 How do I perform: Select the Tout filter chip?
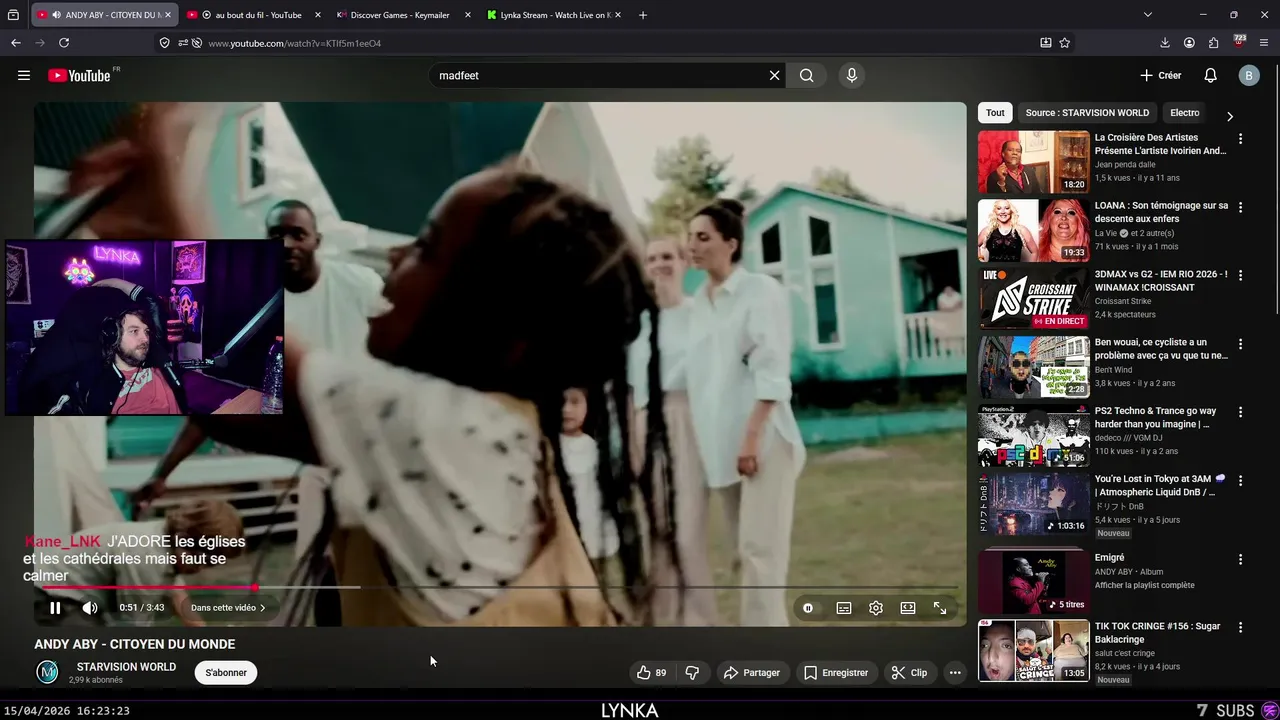[995, 113]
